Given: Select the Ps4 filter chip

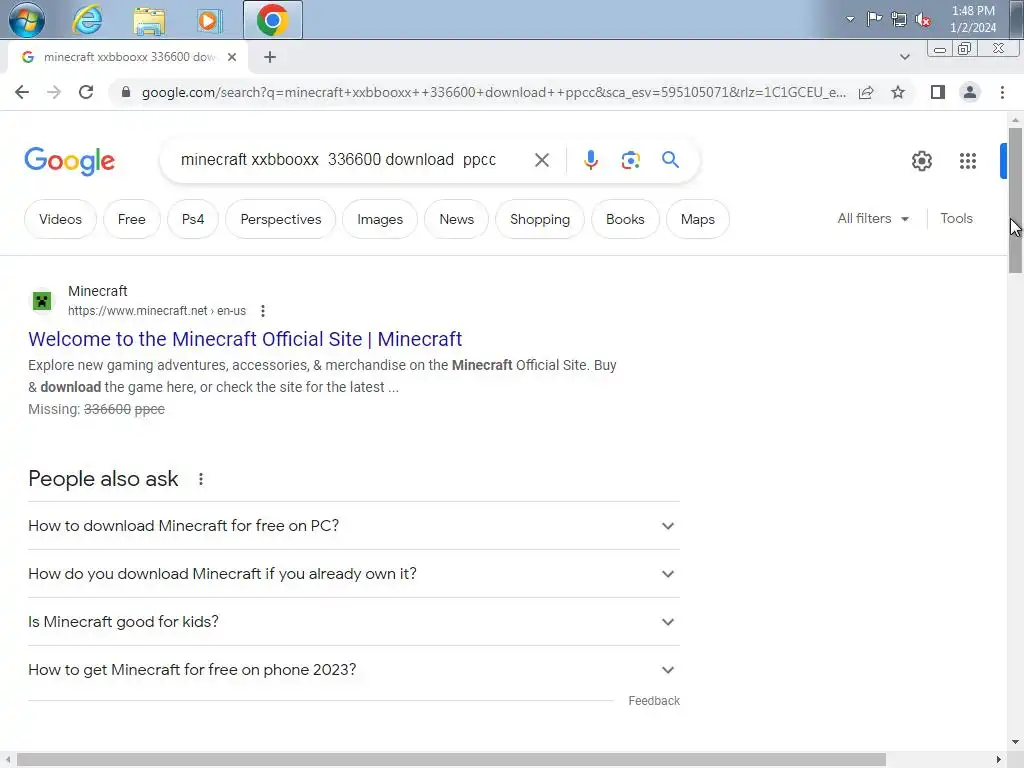Looking at the screenshot, I should 193,219.
